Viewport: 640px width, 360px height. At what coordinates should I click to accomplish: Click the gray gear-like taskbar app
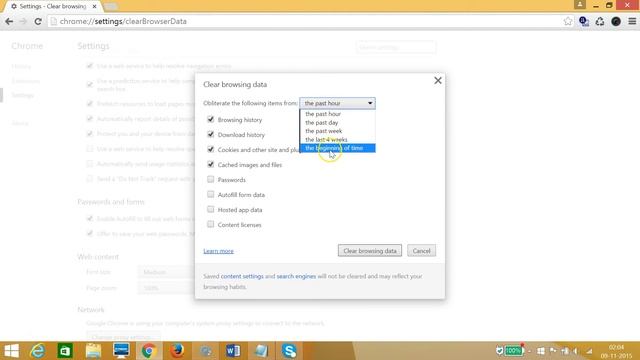(x=205, y=351)
